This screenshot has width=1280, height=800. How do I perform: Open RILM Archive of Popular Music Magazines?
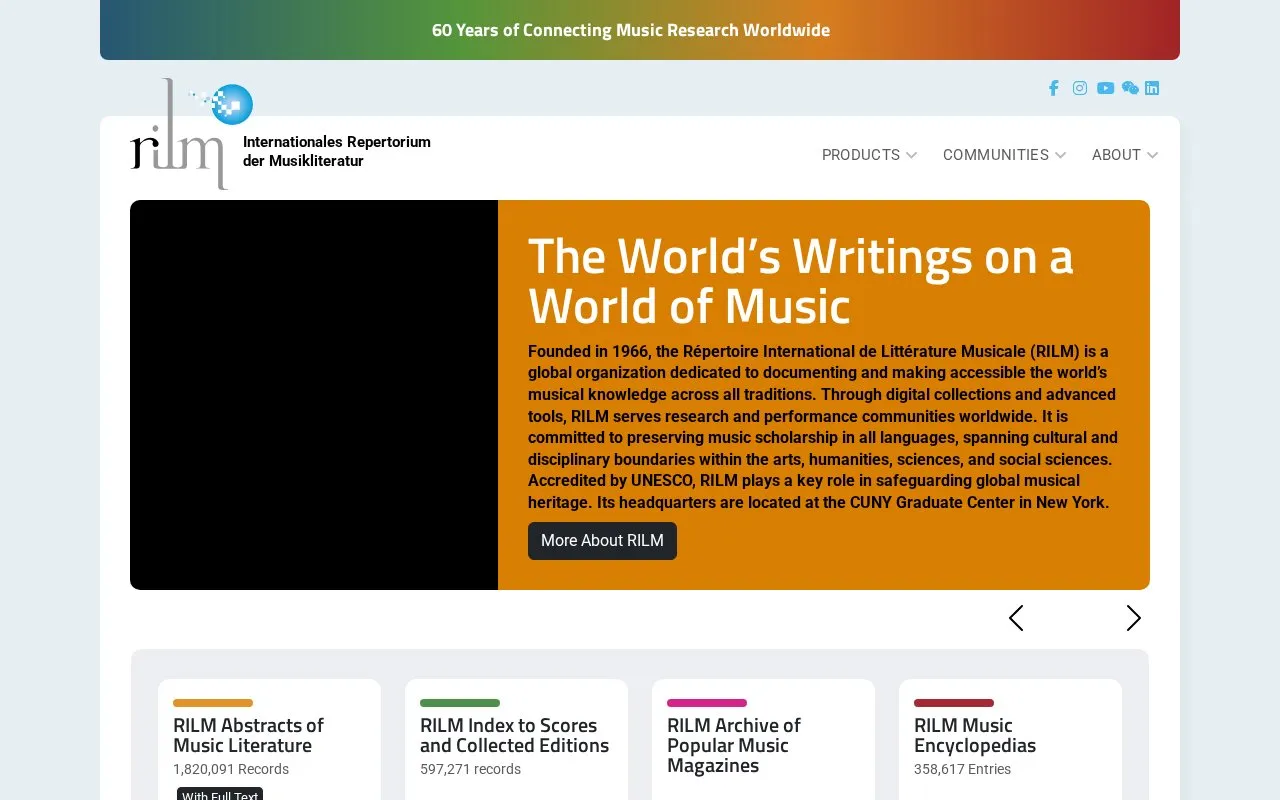(x=734, y=745)
